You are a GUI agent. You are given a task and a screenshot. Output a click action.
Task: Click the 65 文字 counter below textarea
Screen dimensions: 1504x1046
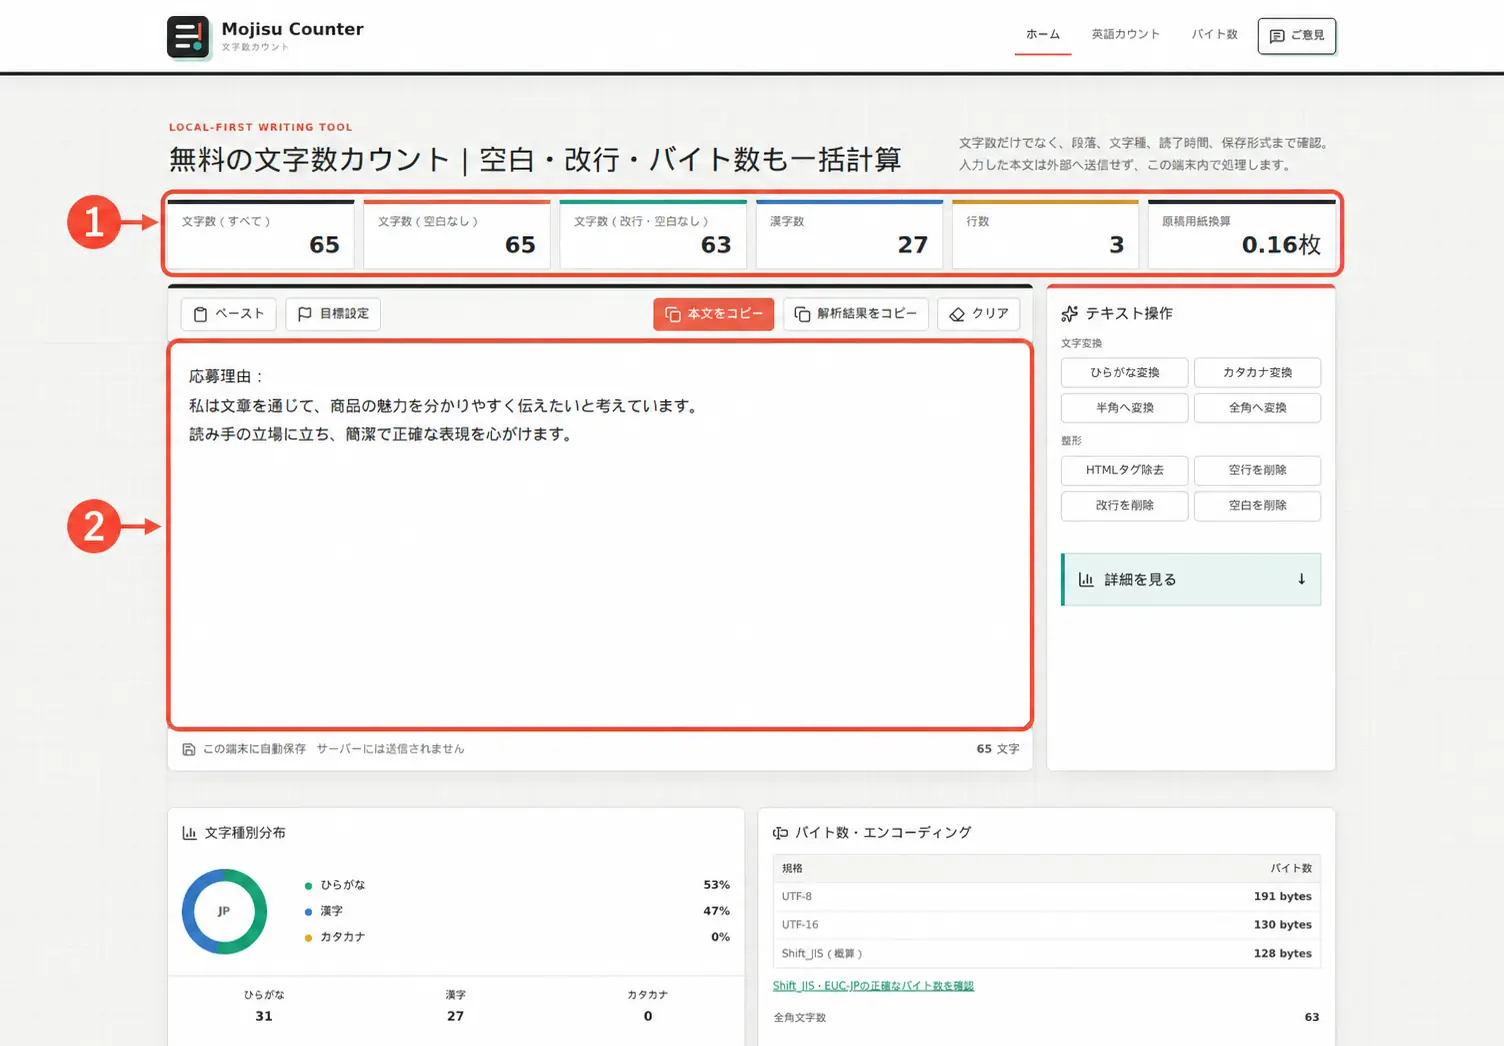[x=998, y=749]
